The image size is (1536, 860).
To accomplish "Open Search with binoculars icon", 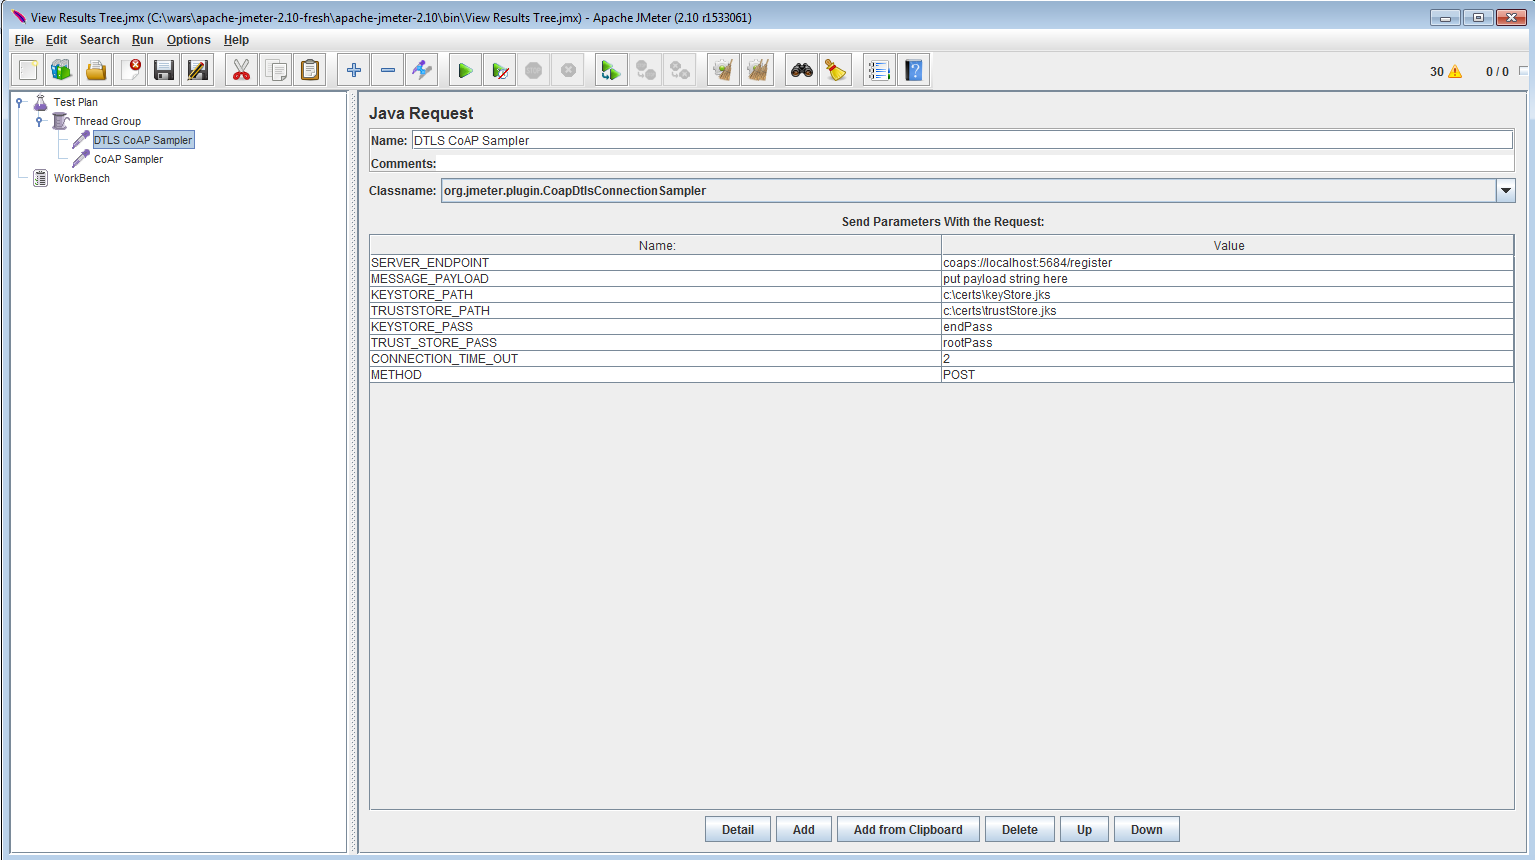I will click(x=801, y=70).
